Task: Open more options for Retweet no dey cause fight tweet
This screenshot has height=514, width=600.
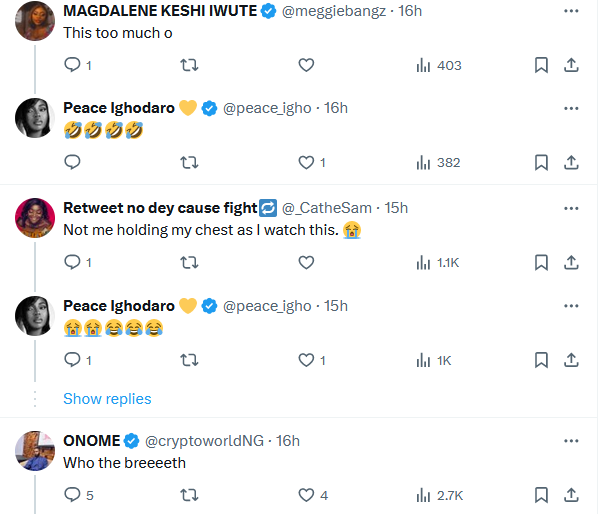Action: (571, 208)
